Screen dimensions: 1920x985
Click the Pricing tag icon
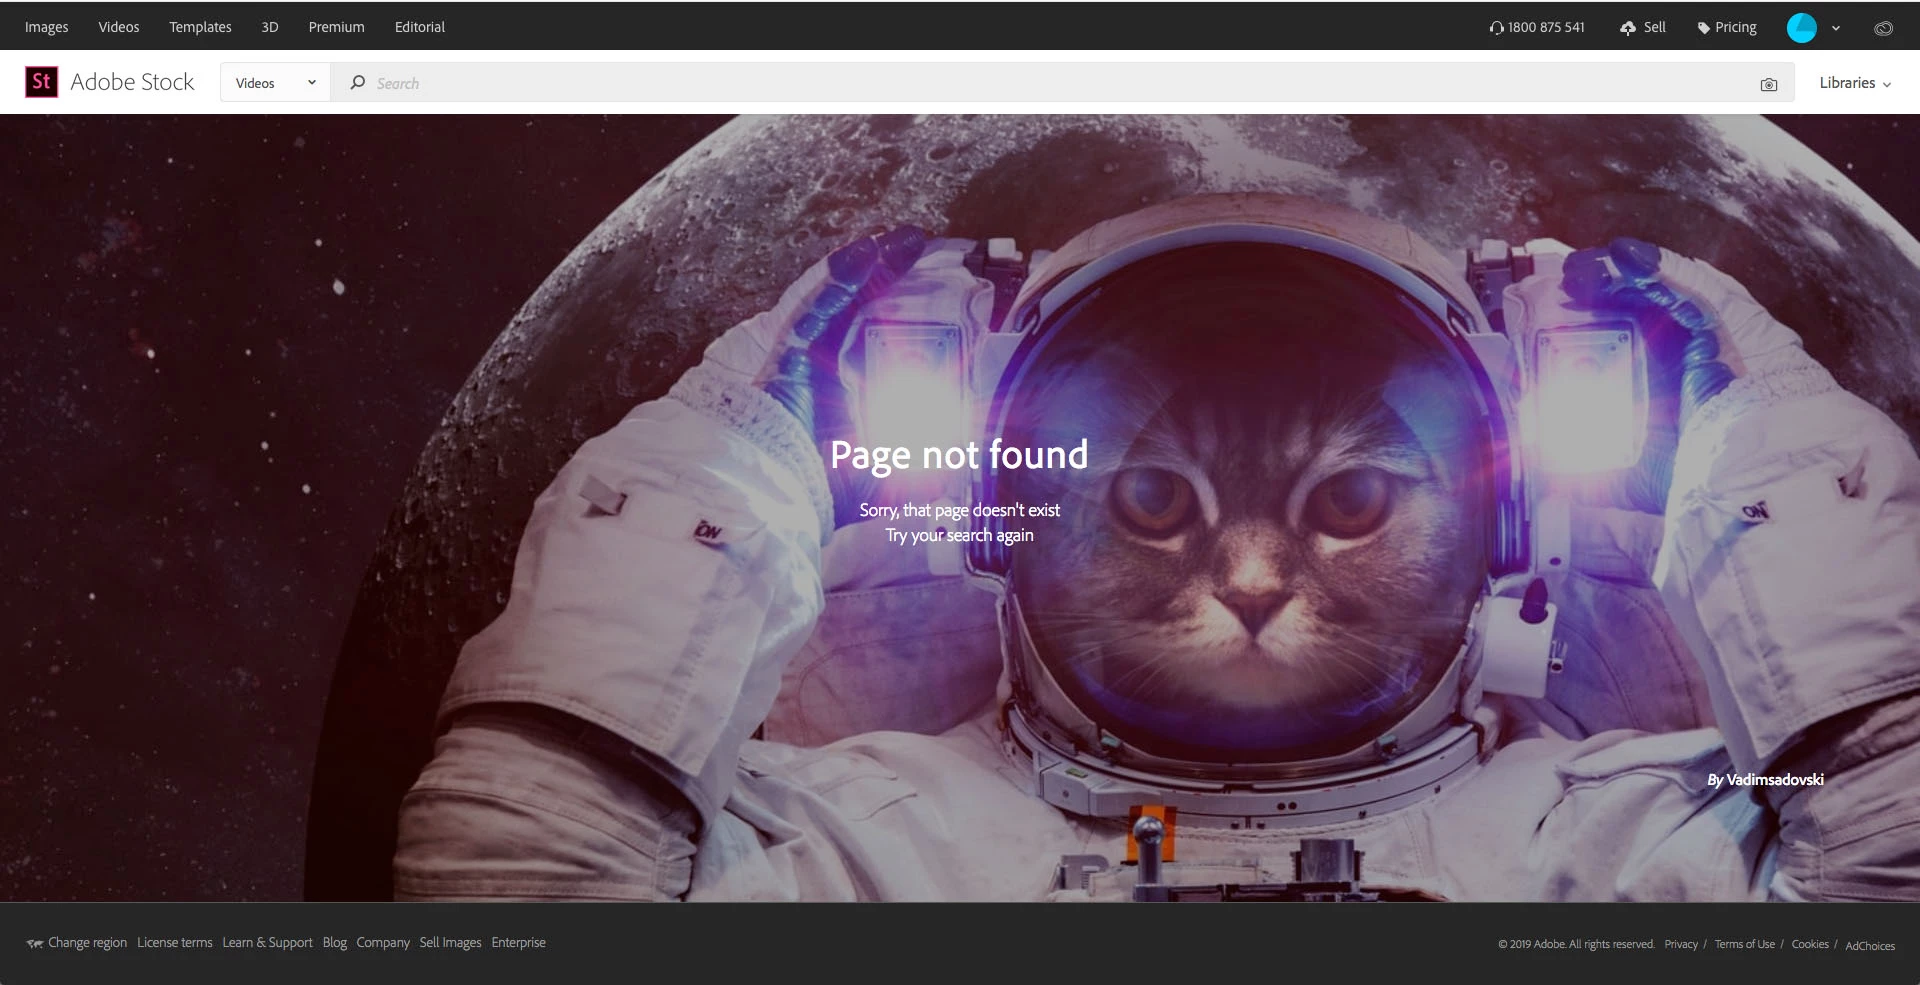1704,28
